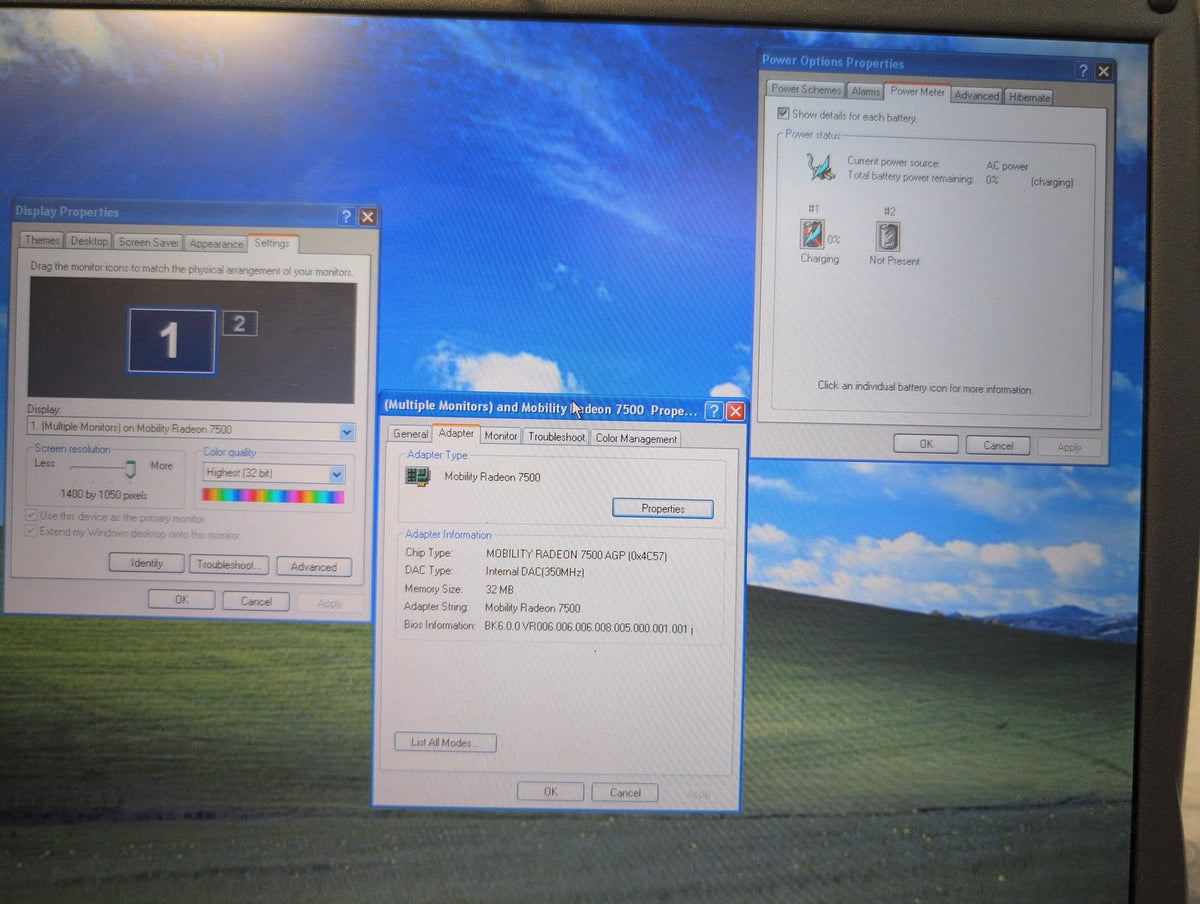Click OK in Power Options Properties

pos(926,444)
